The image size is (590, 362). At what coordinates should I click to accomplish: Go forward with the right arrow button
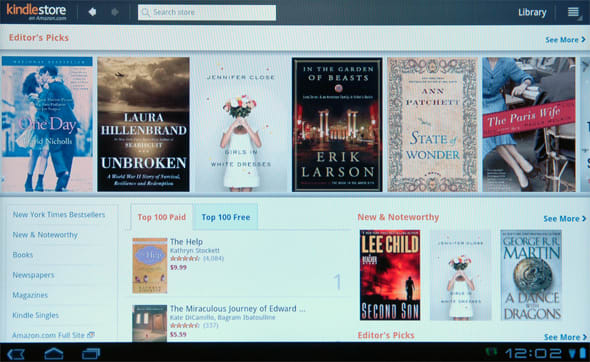click(x=115, y=12)
